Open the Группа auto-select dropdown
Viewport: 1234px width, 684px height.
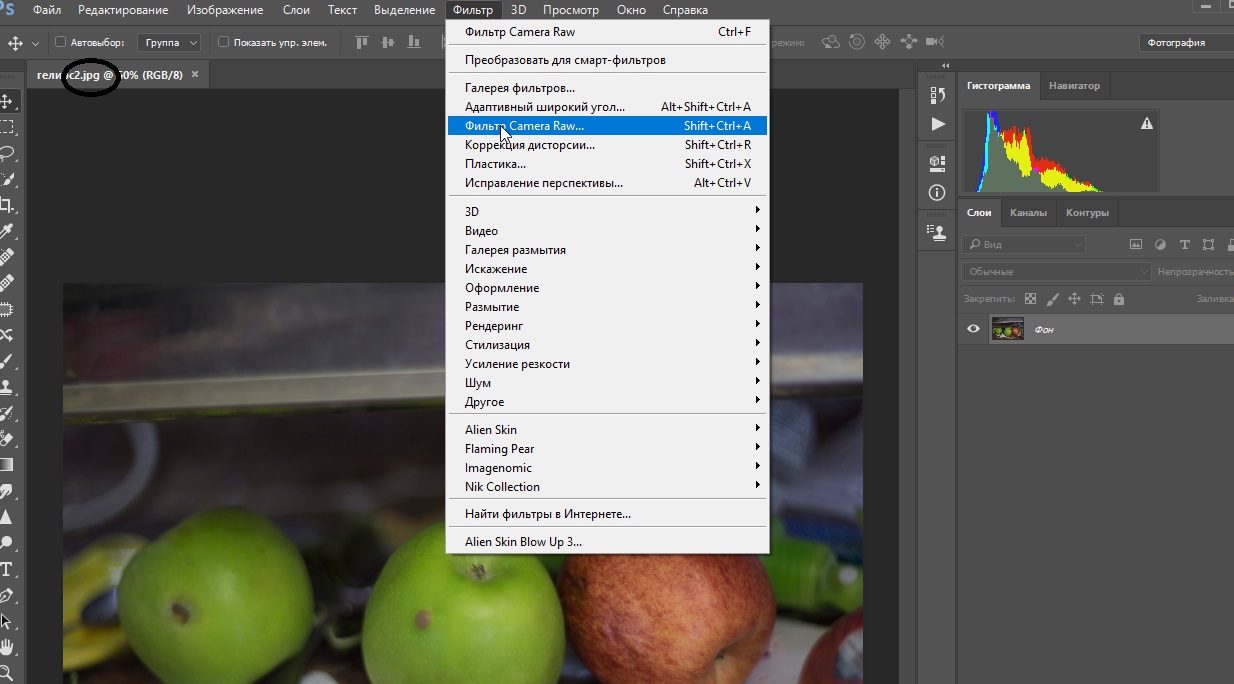pos(170,43)
